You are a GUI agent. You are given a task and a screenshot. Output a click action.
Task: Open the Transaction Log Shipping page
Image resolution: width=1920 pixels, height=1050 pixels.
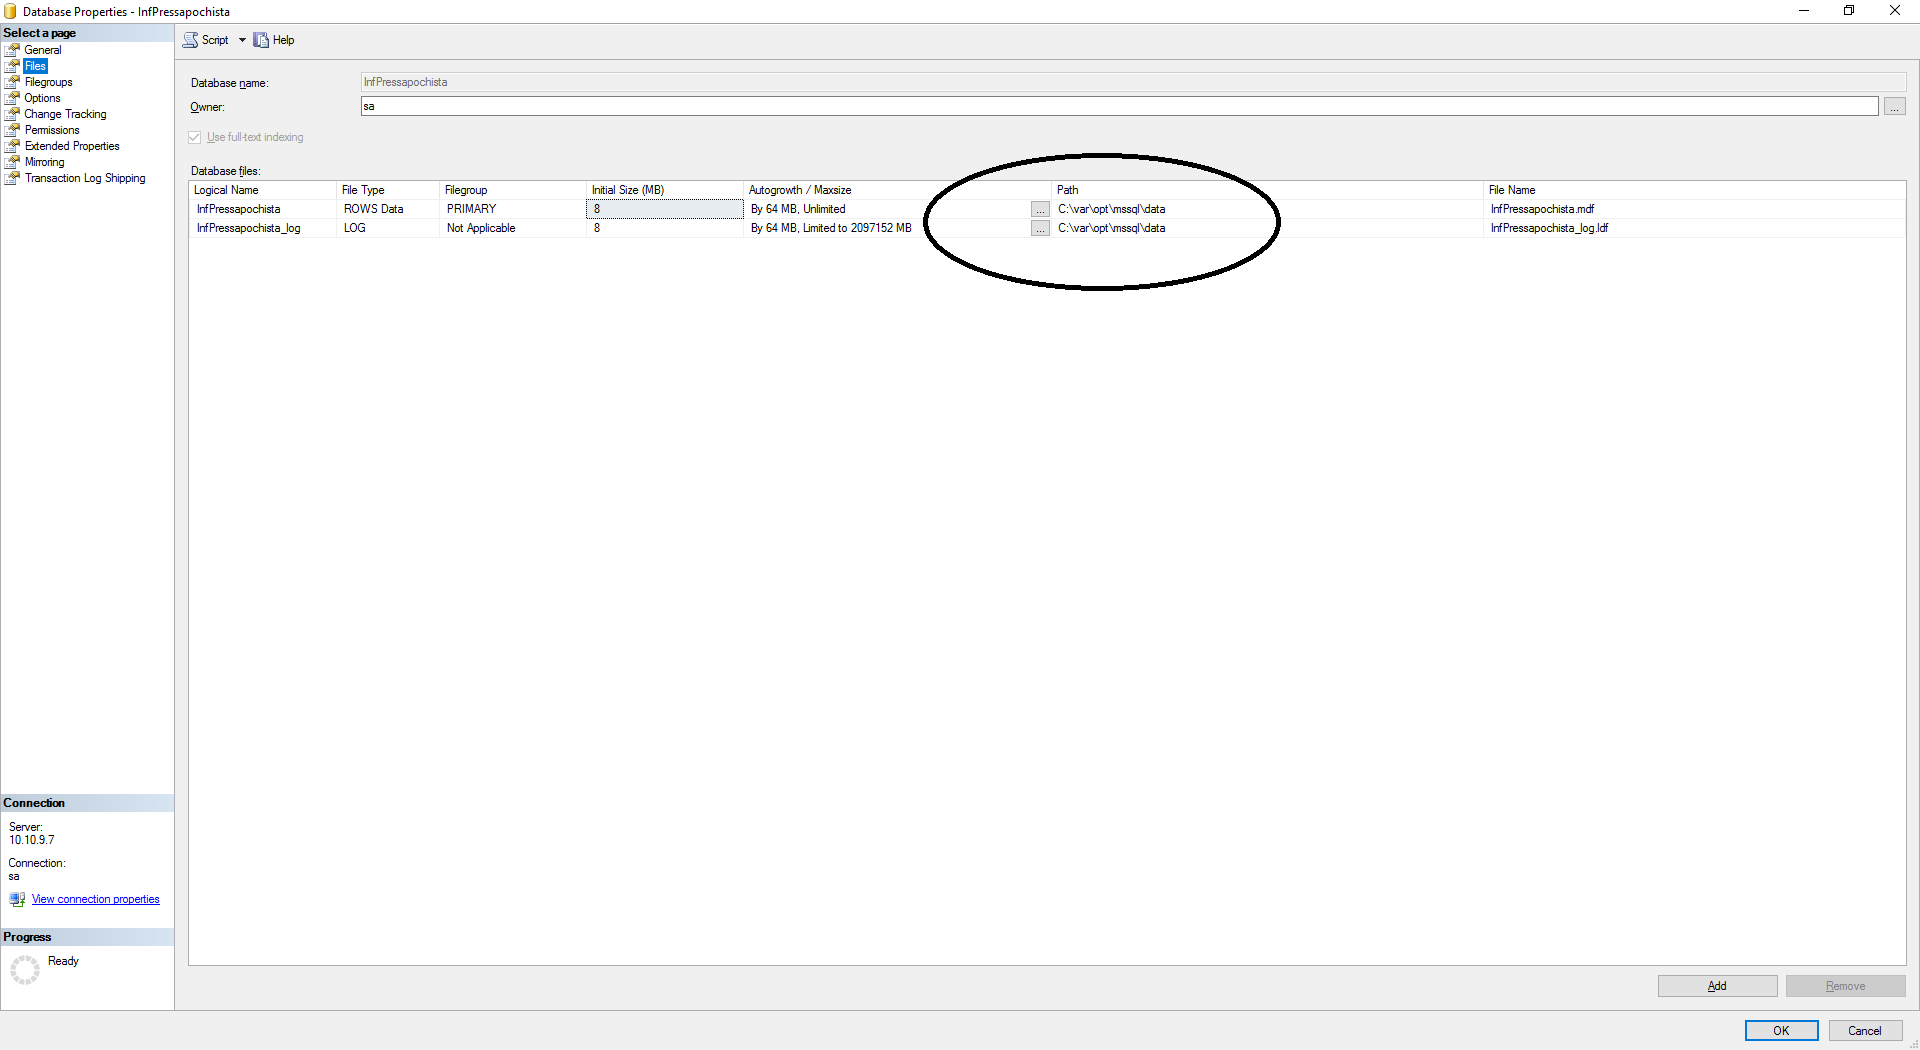[x=85, y=178]
